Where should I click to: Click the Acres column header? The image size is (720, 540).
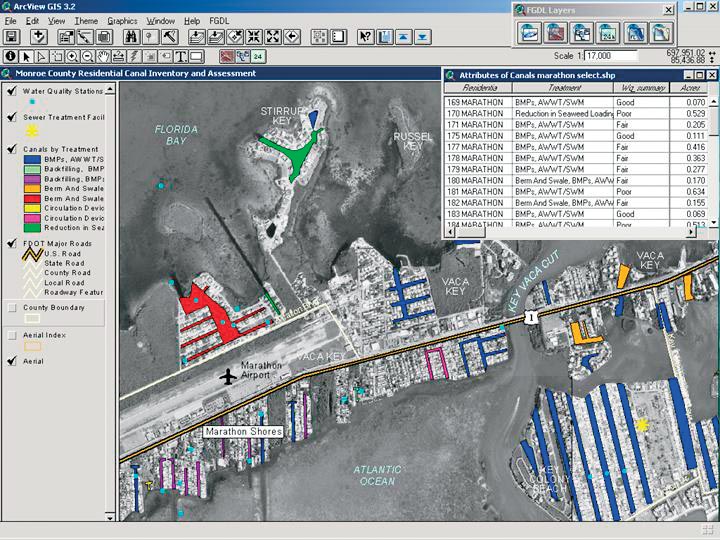click(x=689, y=88)
